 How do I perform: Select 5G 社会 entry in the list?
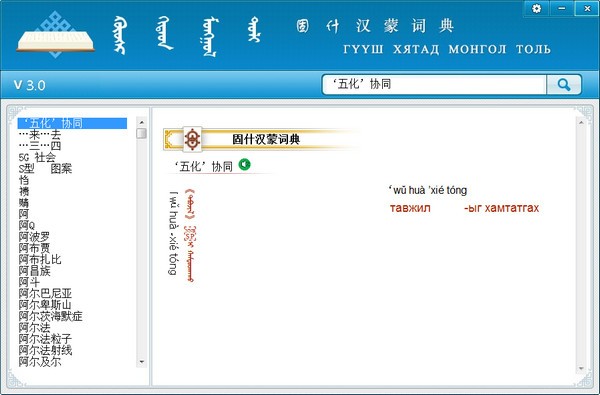point(37,157)
